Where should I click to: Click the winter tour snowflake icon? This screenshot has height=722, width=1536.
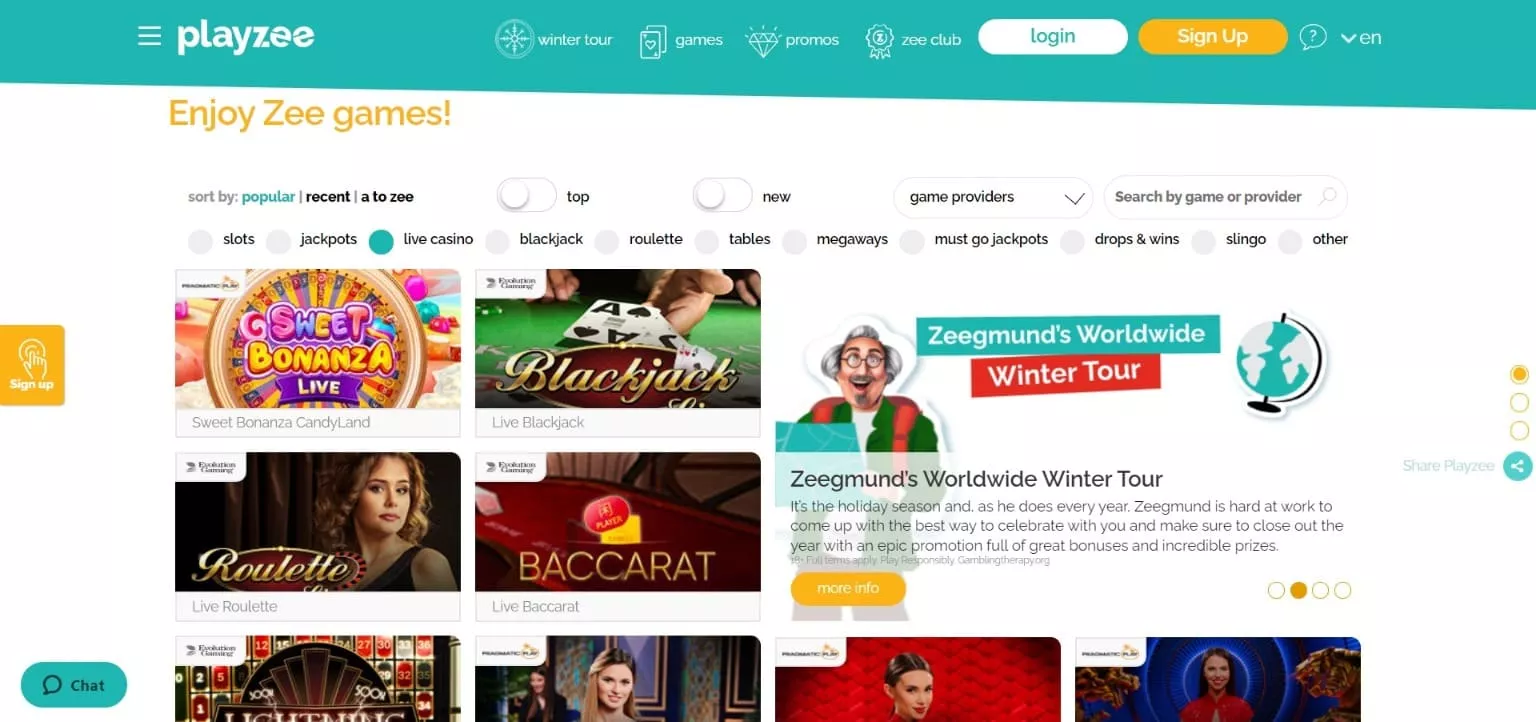coord(515,39)
